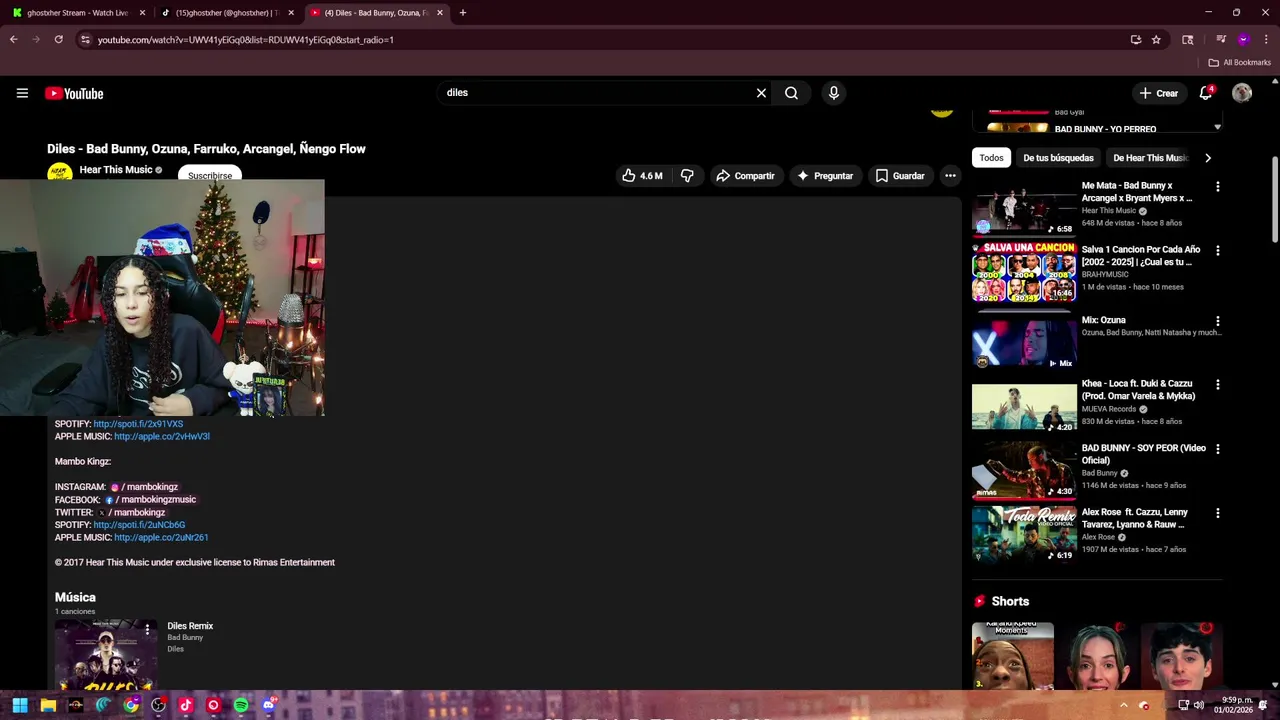Open File Explorer from the taskbar
This screenshot has width=1280, height=720.
click(x=48, y=705)
